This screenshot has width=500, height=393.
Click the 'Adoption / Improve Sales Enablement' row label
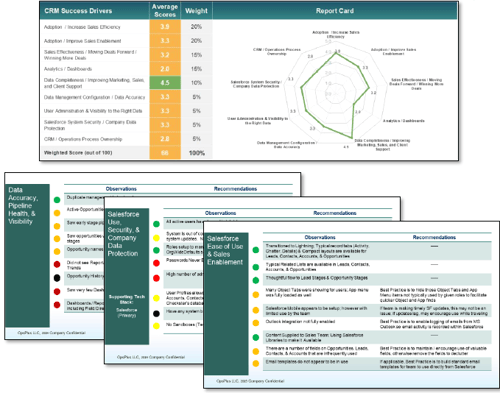click(82, 41)
